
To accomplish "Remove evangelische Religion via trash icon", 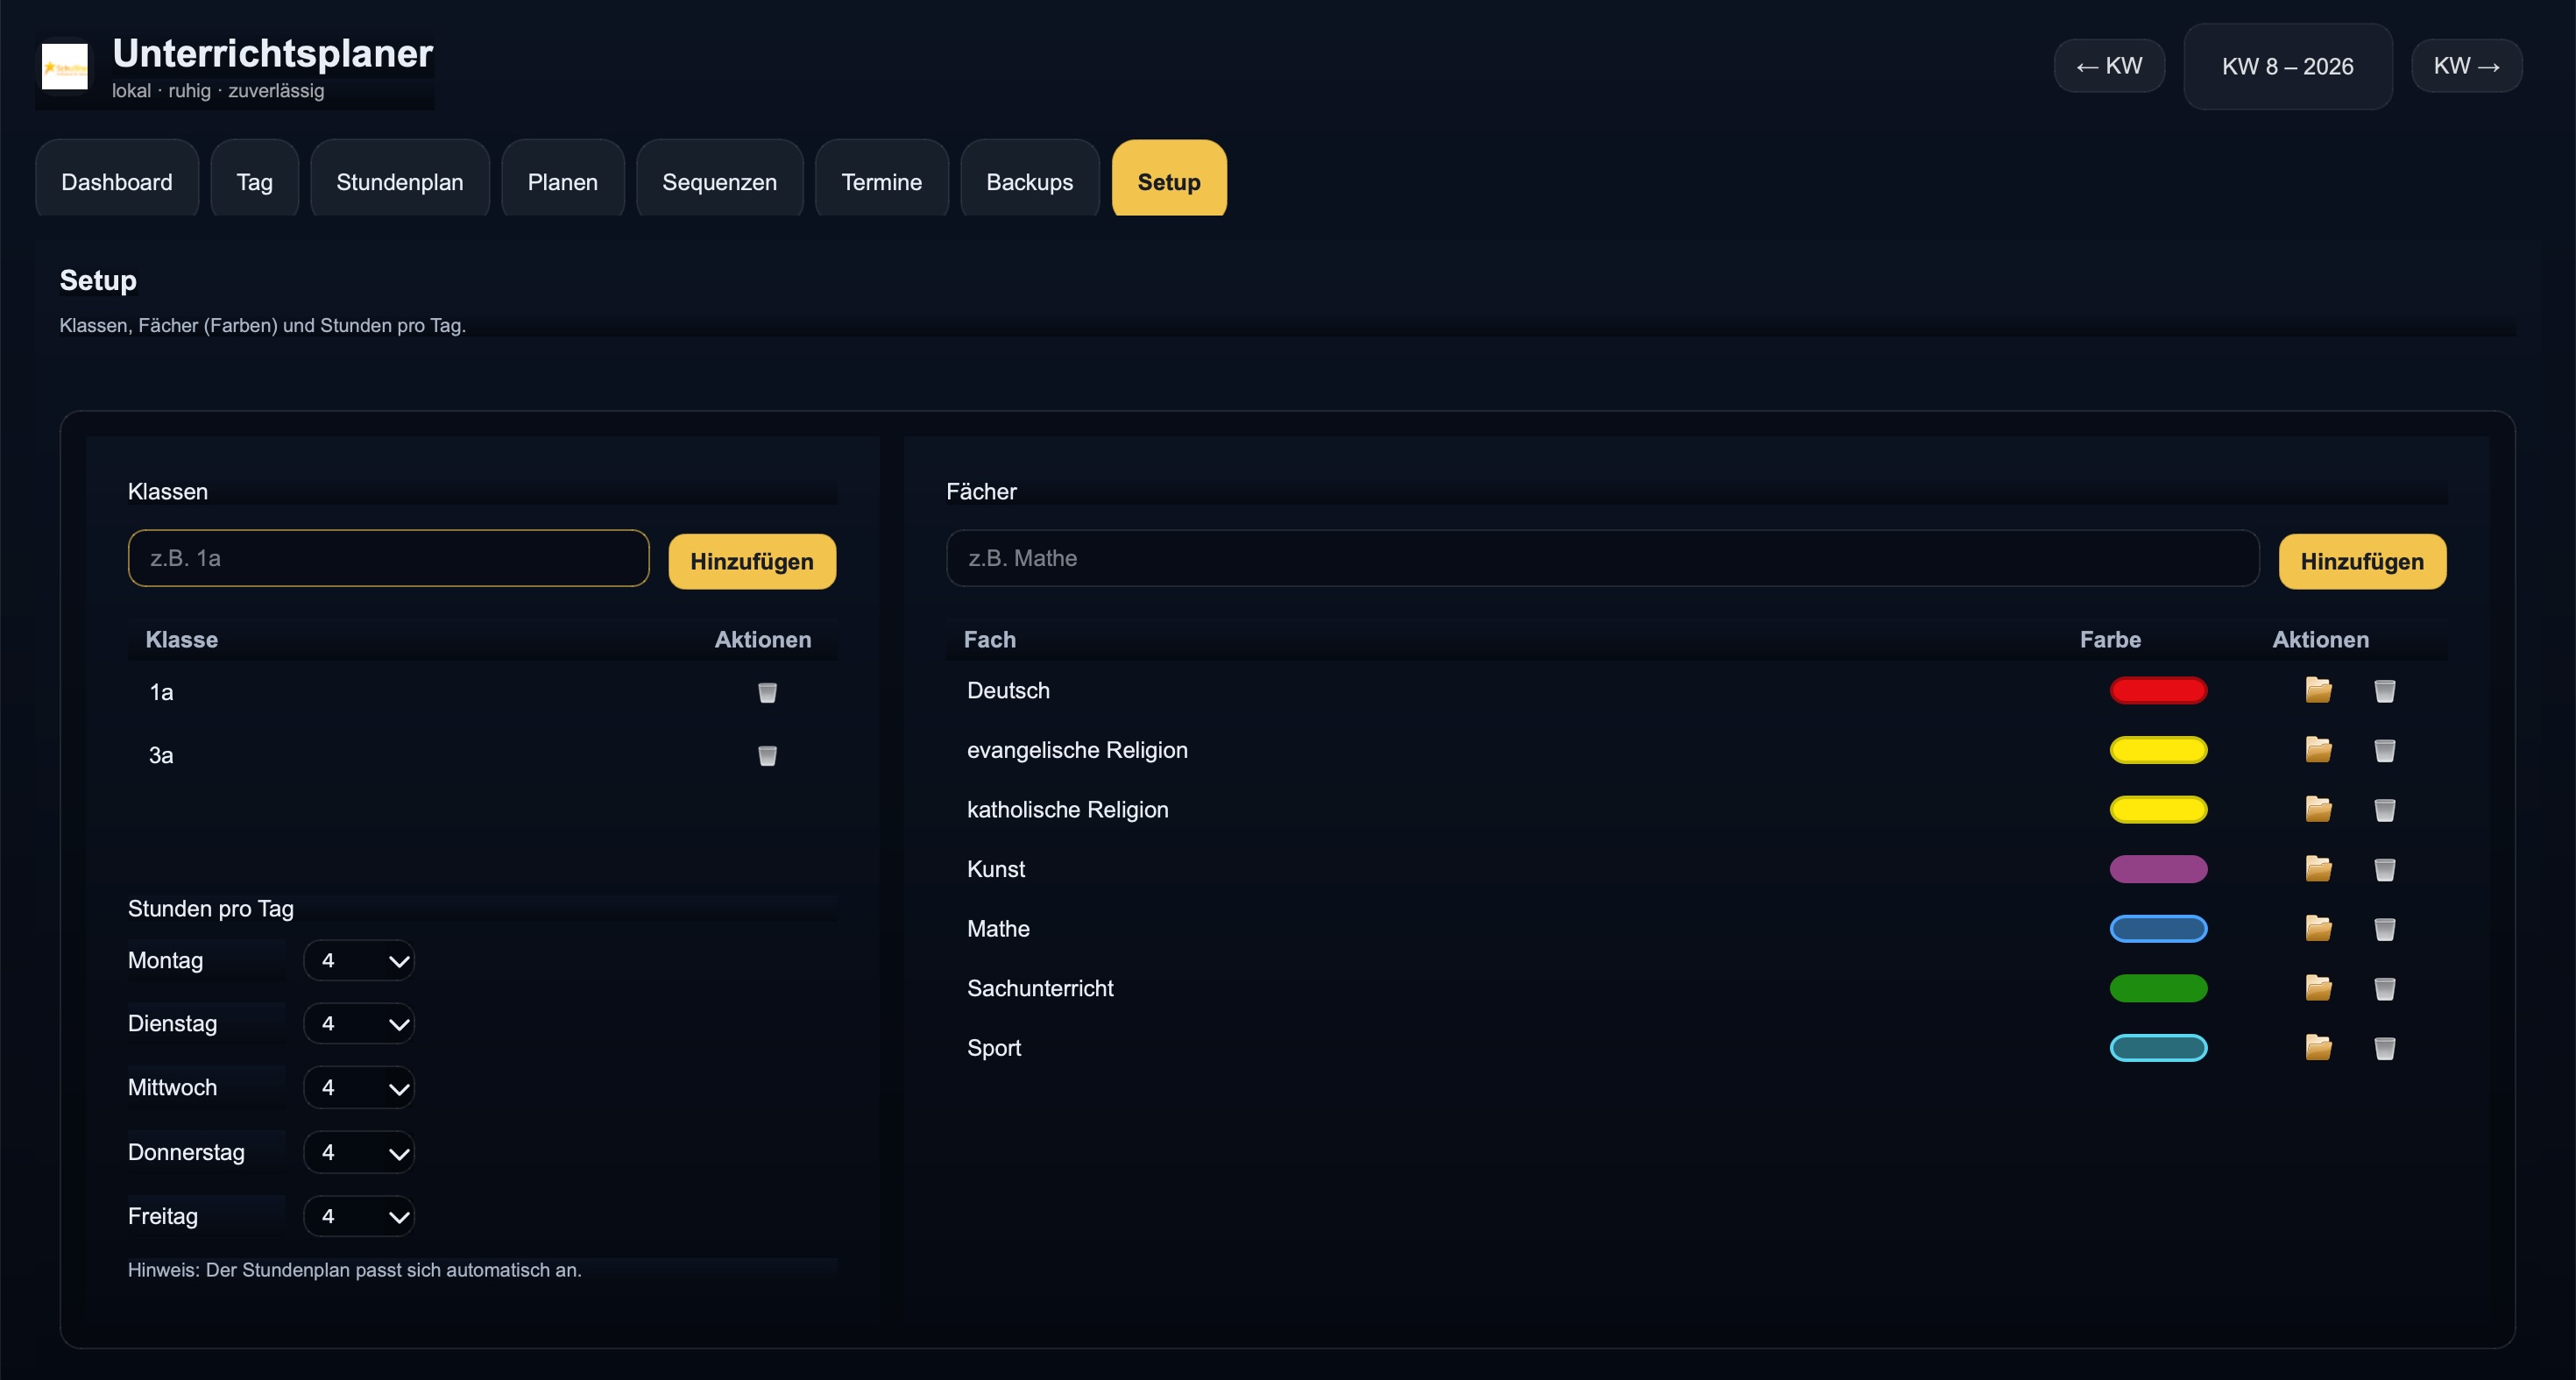I will [x=2384, y=750].
